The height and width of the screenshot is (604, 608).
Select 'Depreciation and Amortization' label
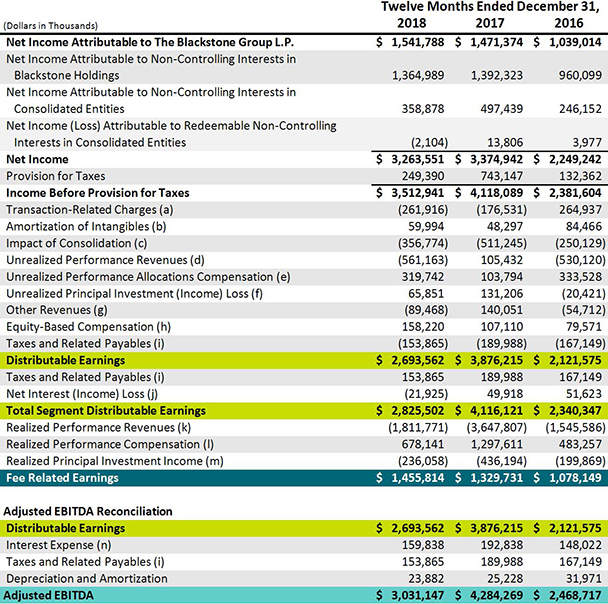[87, 579]
